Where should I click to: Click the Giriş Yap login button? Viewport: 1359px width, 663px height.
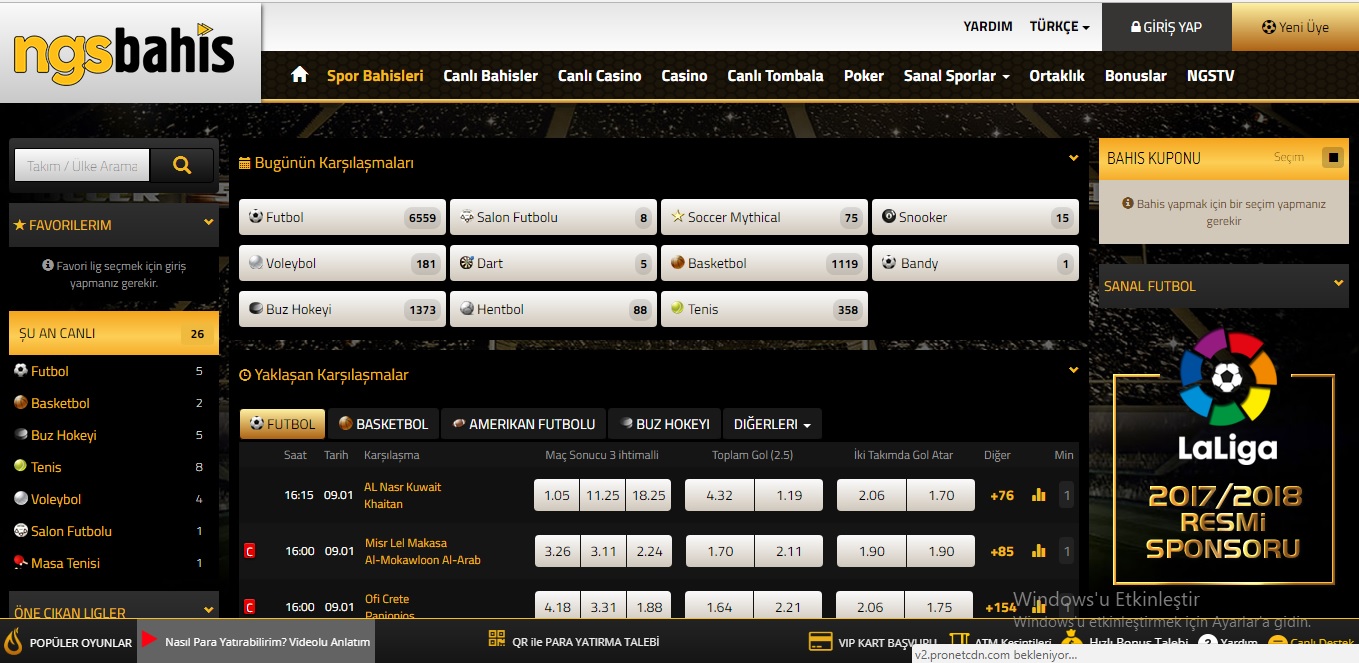click(x=1166, y=27)
